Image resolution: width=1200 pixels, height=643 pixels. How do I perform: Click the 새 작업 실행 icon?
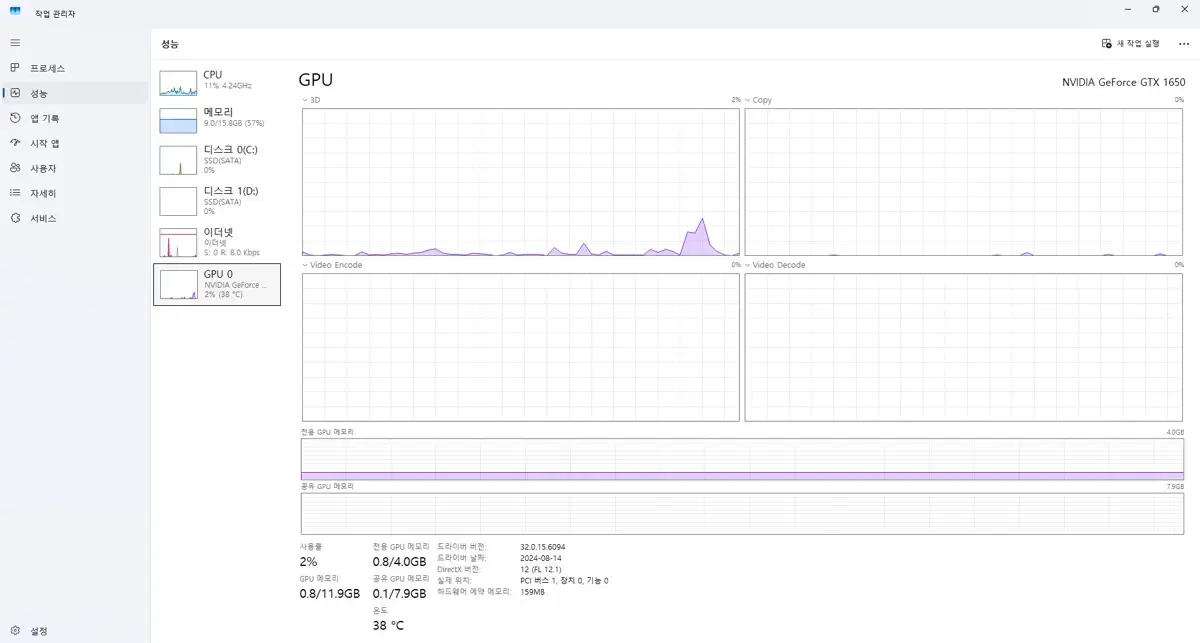pos(1106,44)
